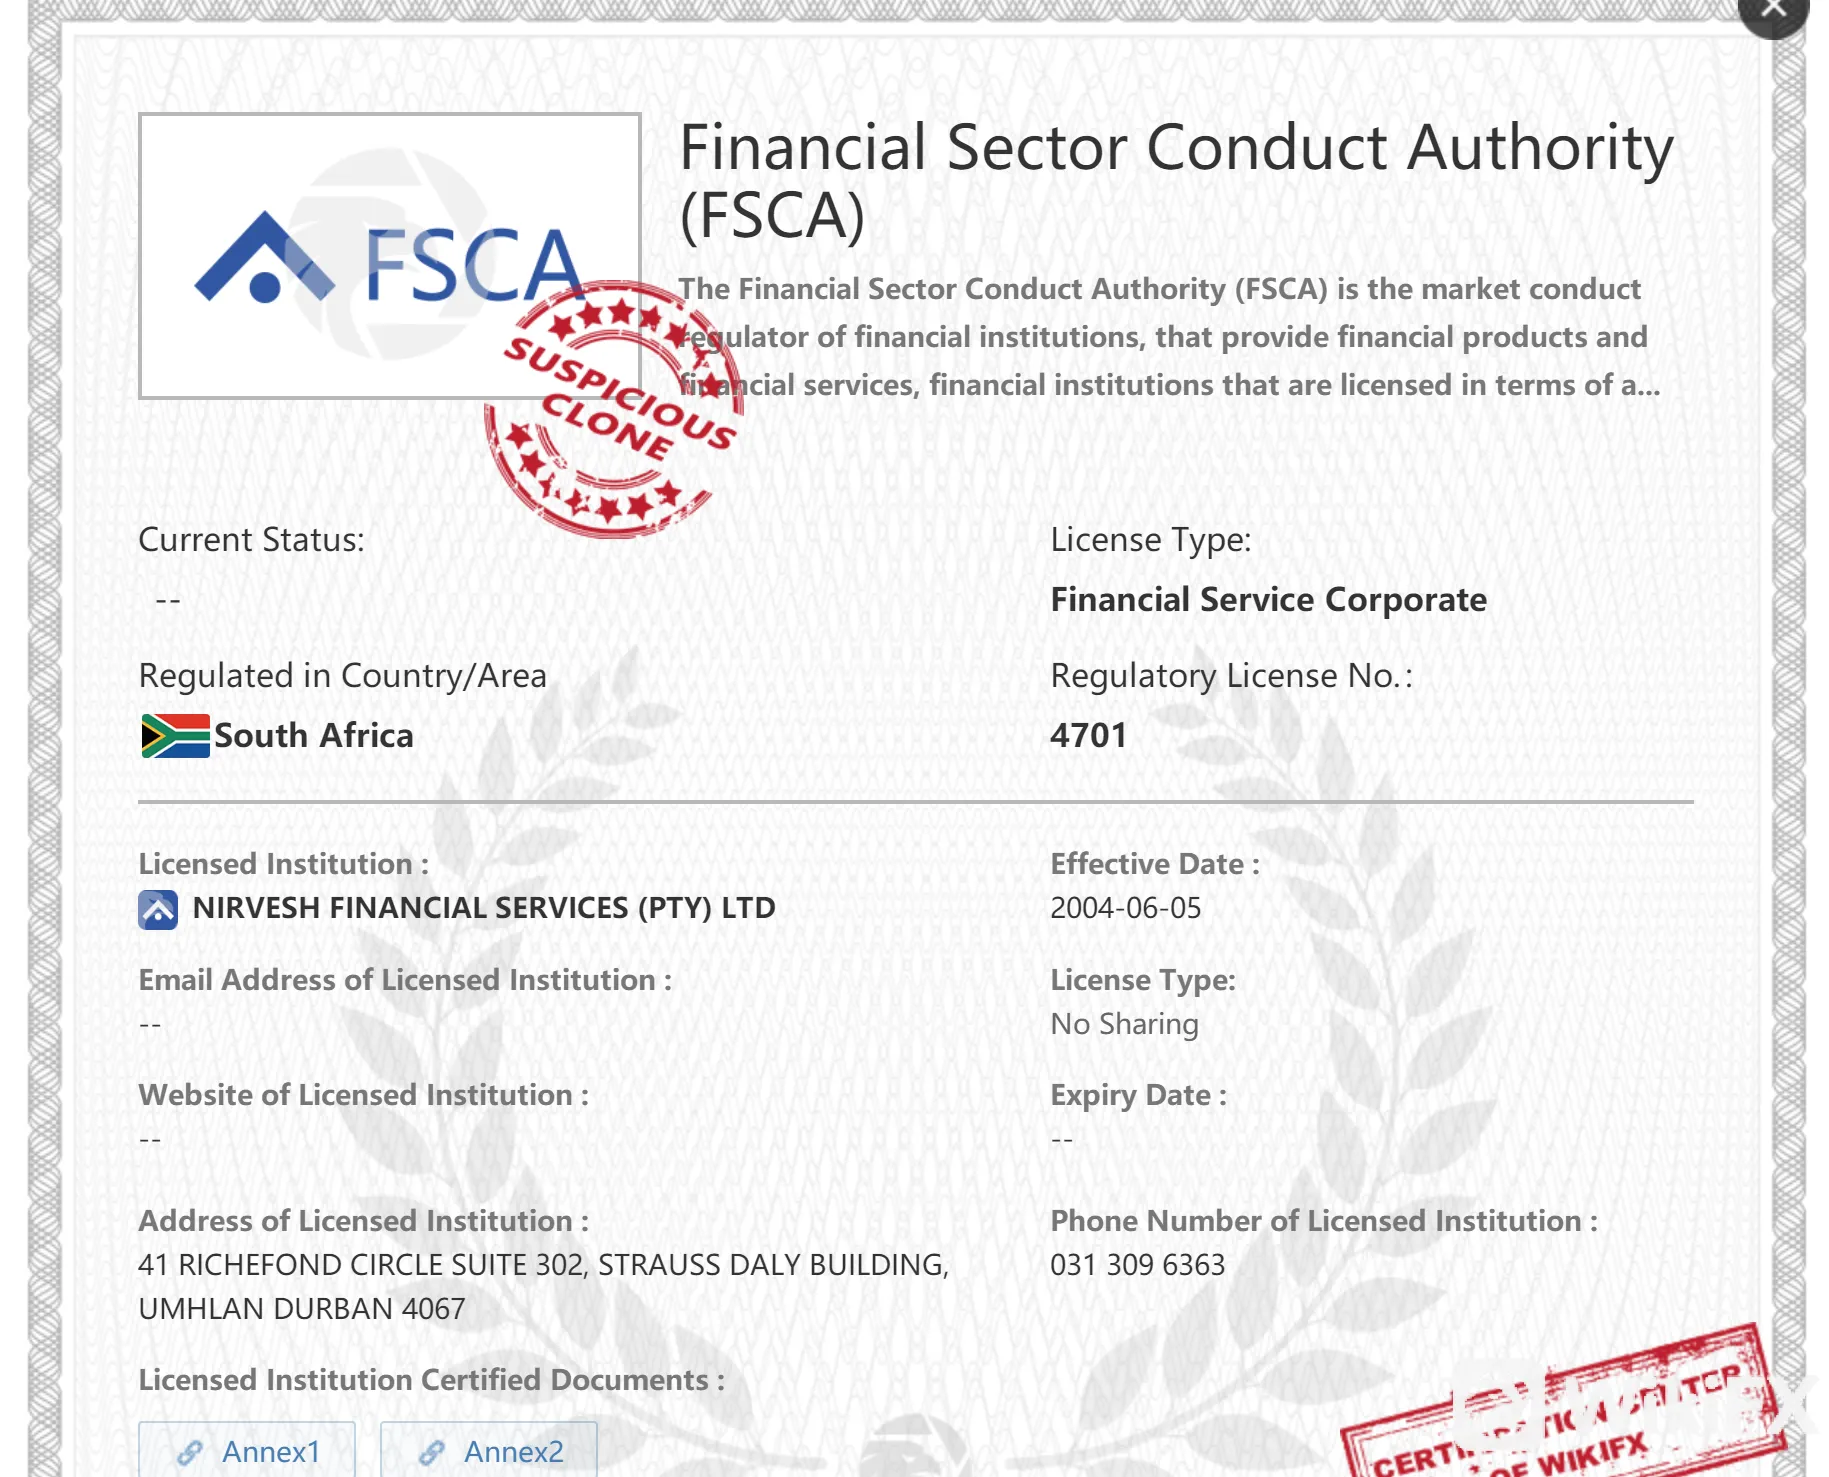Click the Financial Service Corporate license type
The width and height of the screenshot is (1829, 1477).
tap(1268, 600)
